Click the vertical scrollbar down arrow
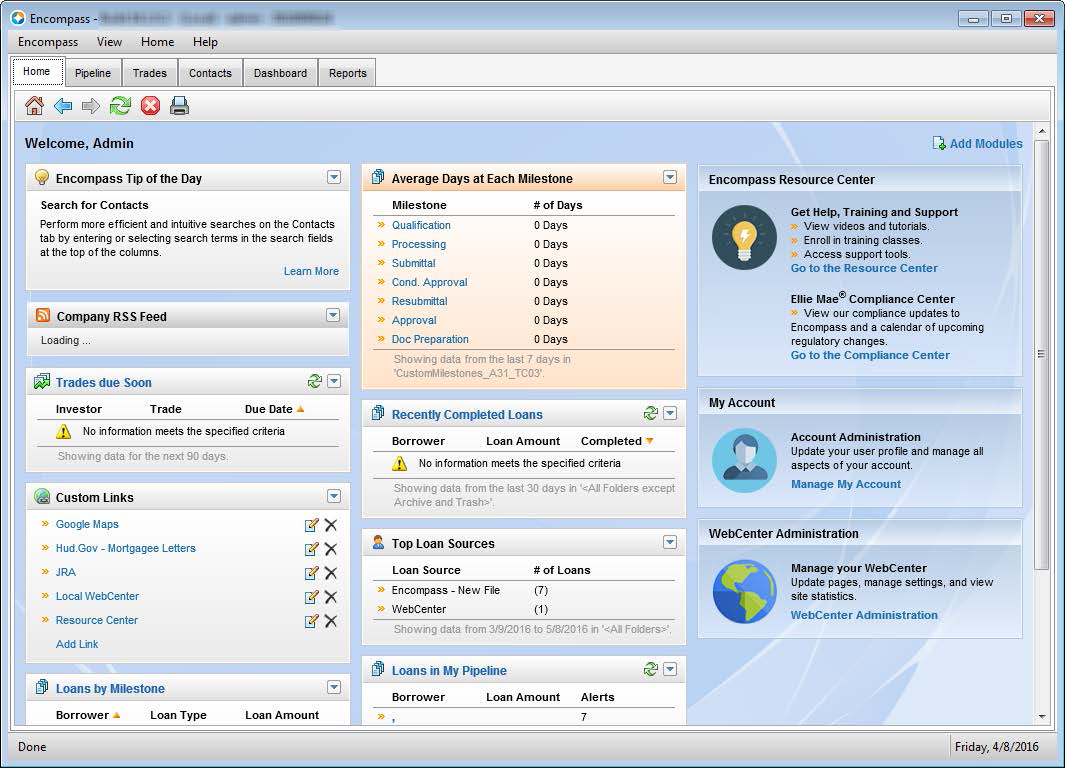The image size is (1065, 768). coord(1042,716)
